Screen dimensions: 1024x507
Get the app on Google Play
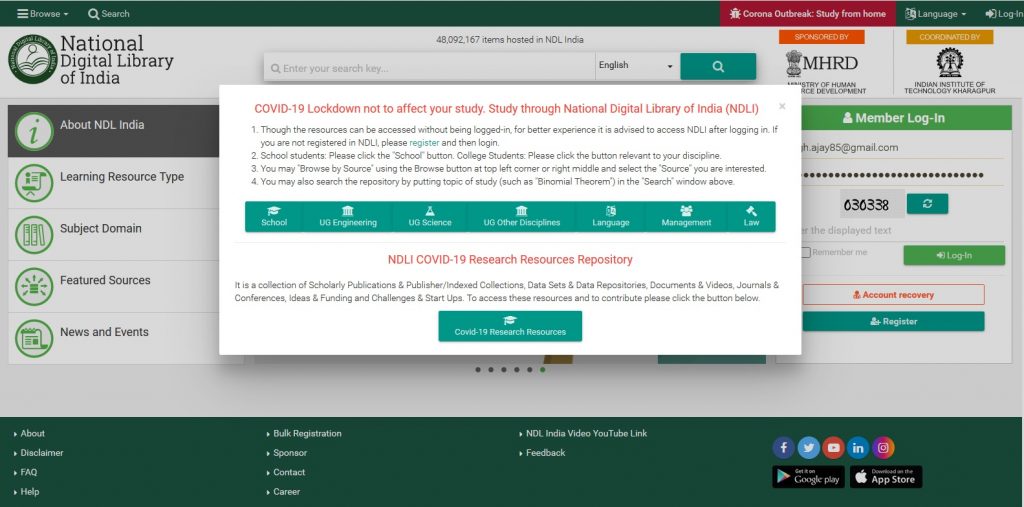[x=808, y=477]
